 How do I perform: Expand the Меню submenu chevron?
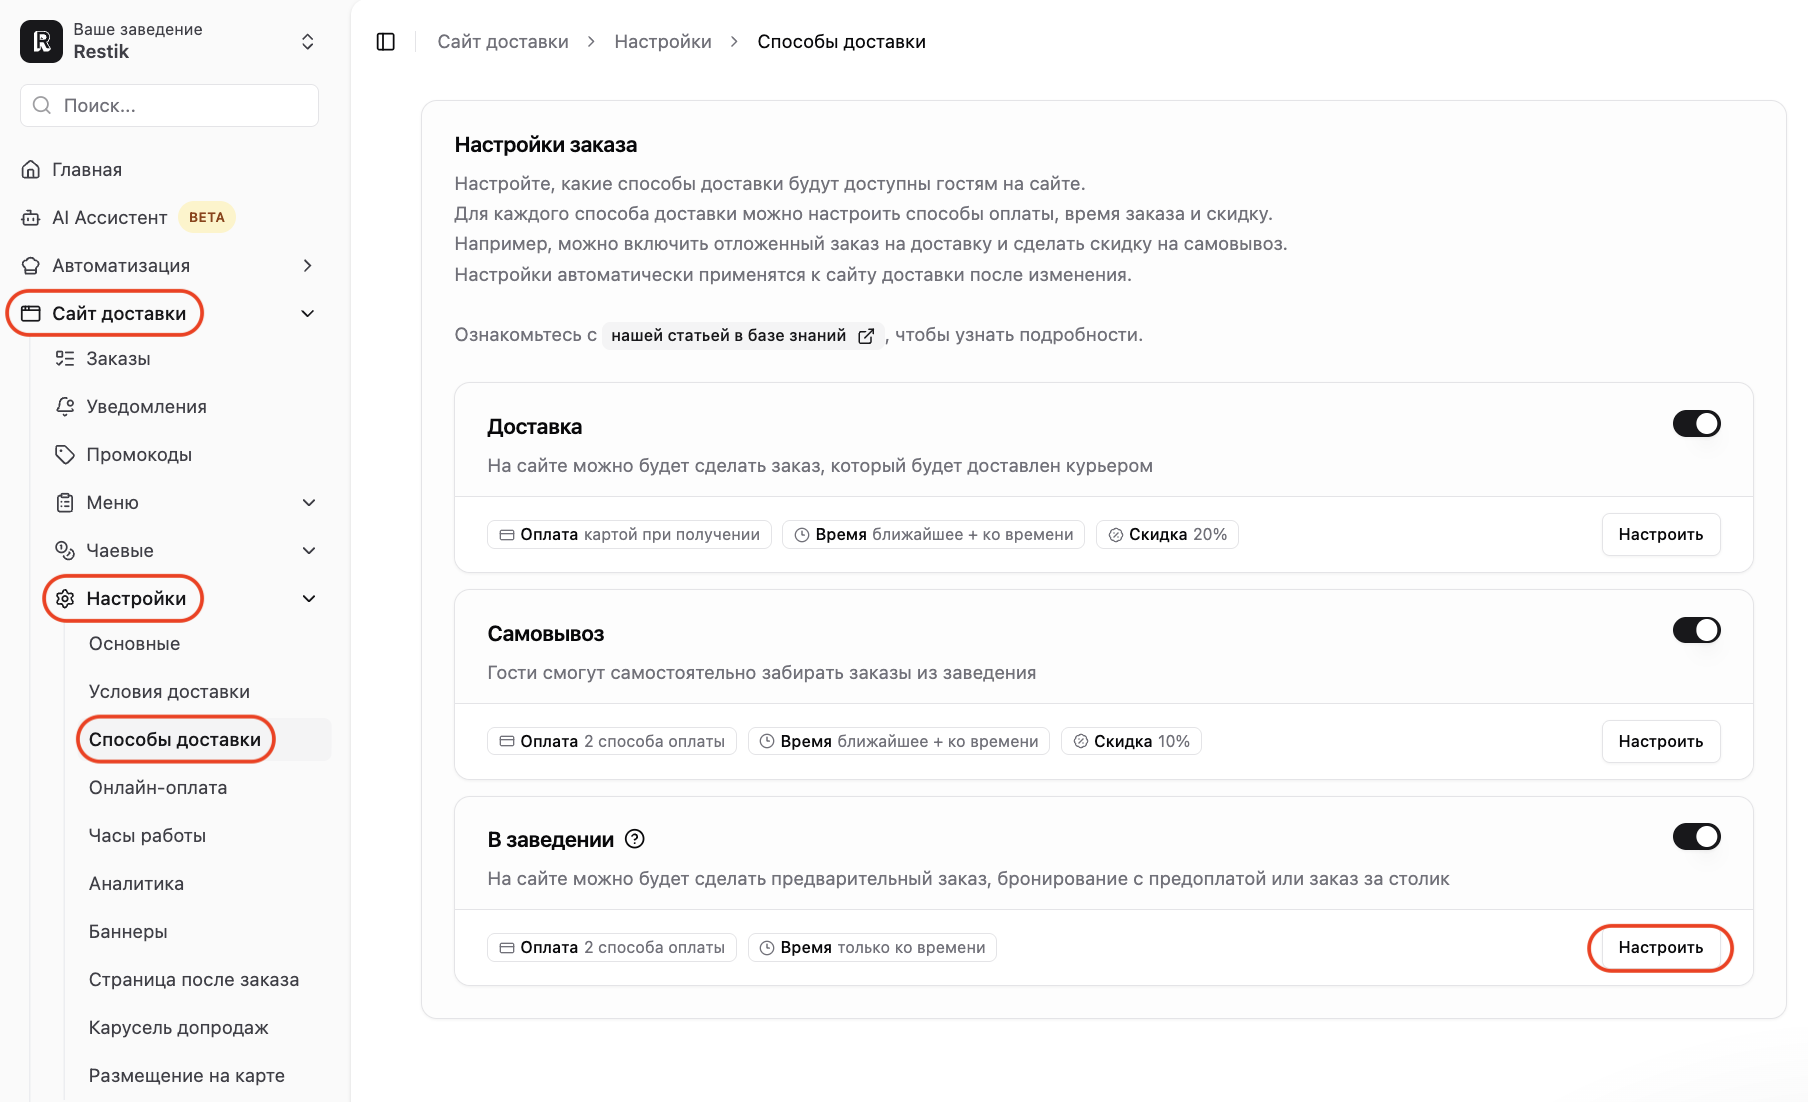tap(309, 503)
